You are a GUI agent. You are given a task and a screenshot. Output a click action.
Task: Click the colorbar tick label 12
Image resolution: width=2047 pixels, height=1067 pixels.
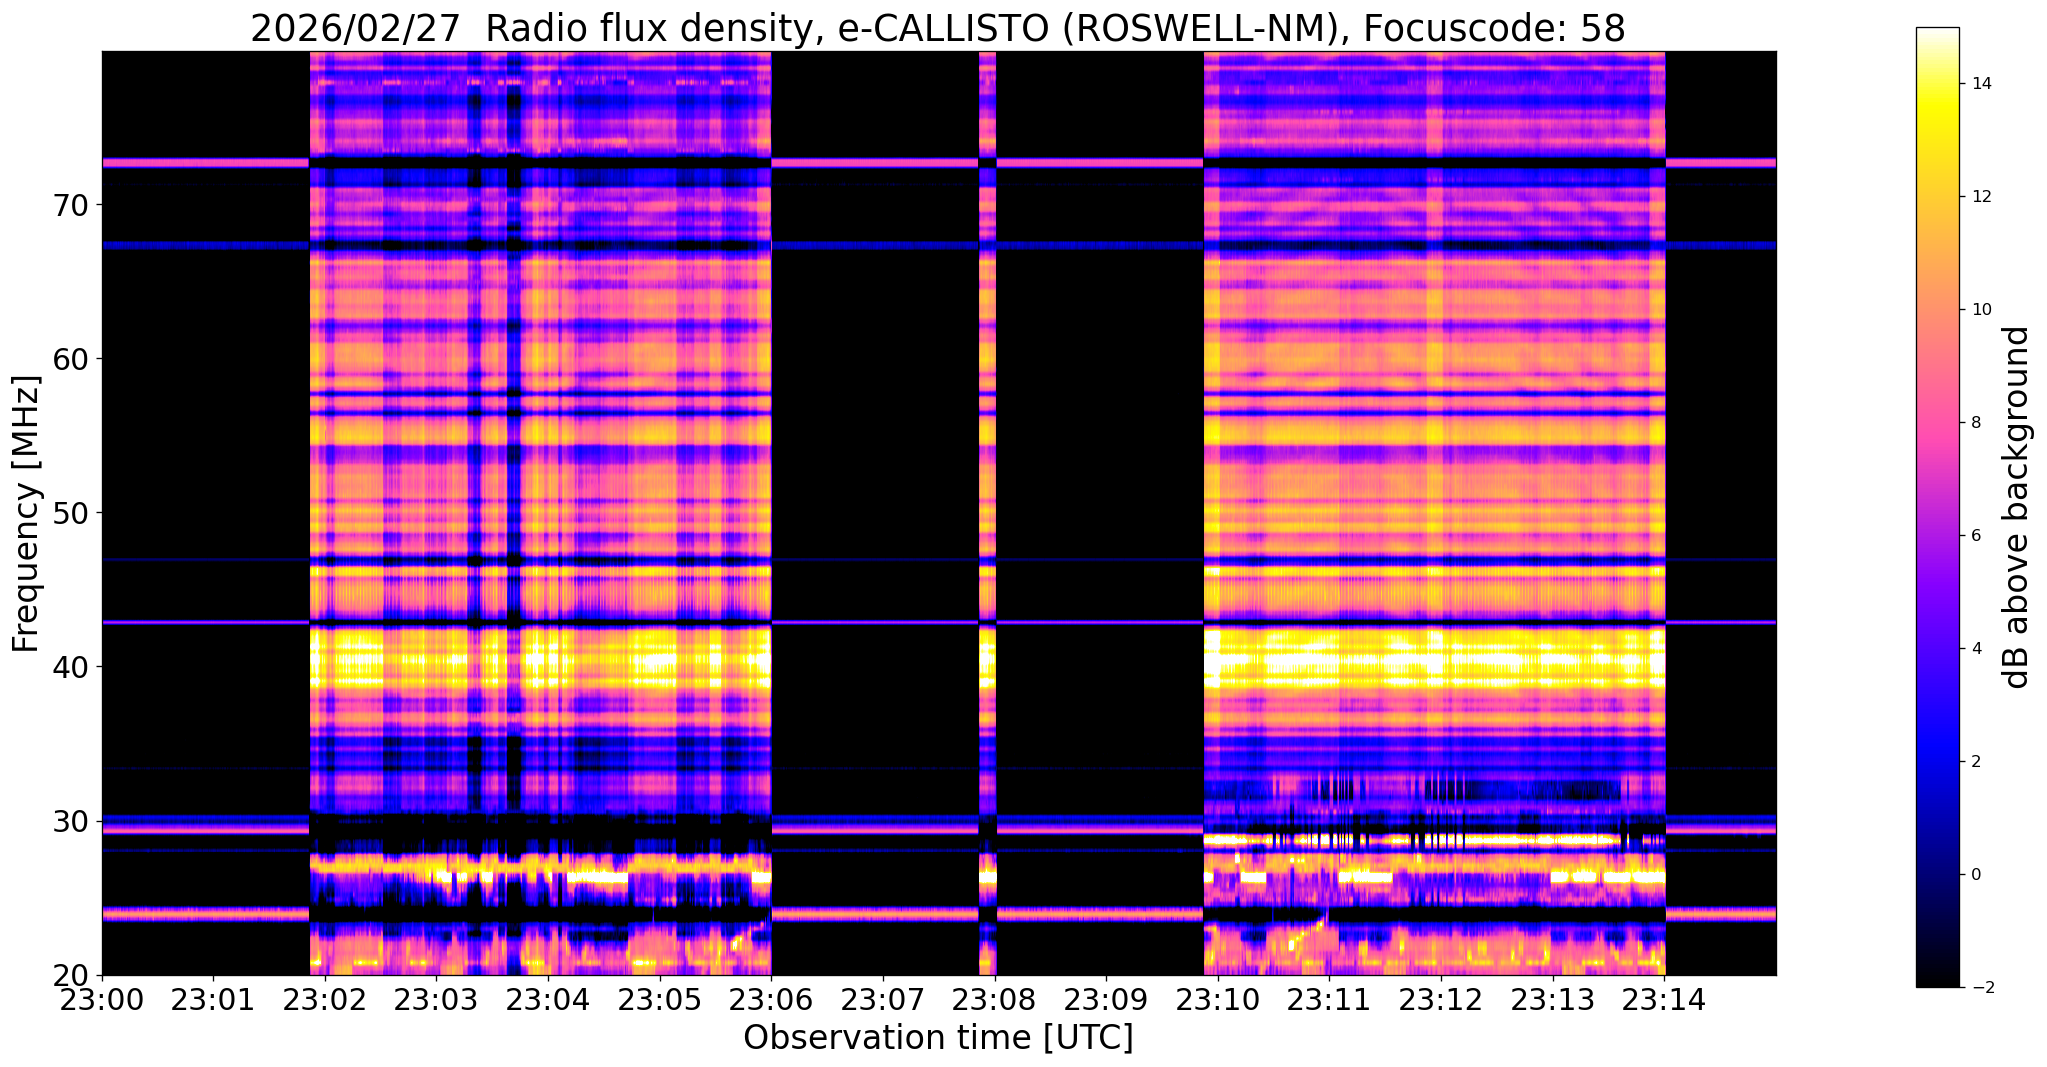point(1980,196)
